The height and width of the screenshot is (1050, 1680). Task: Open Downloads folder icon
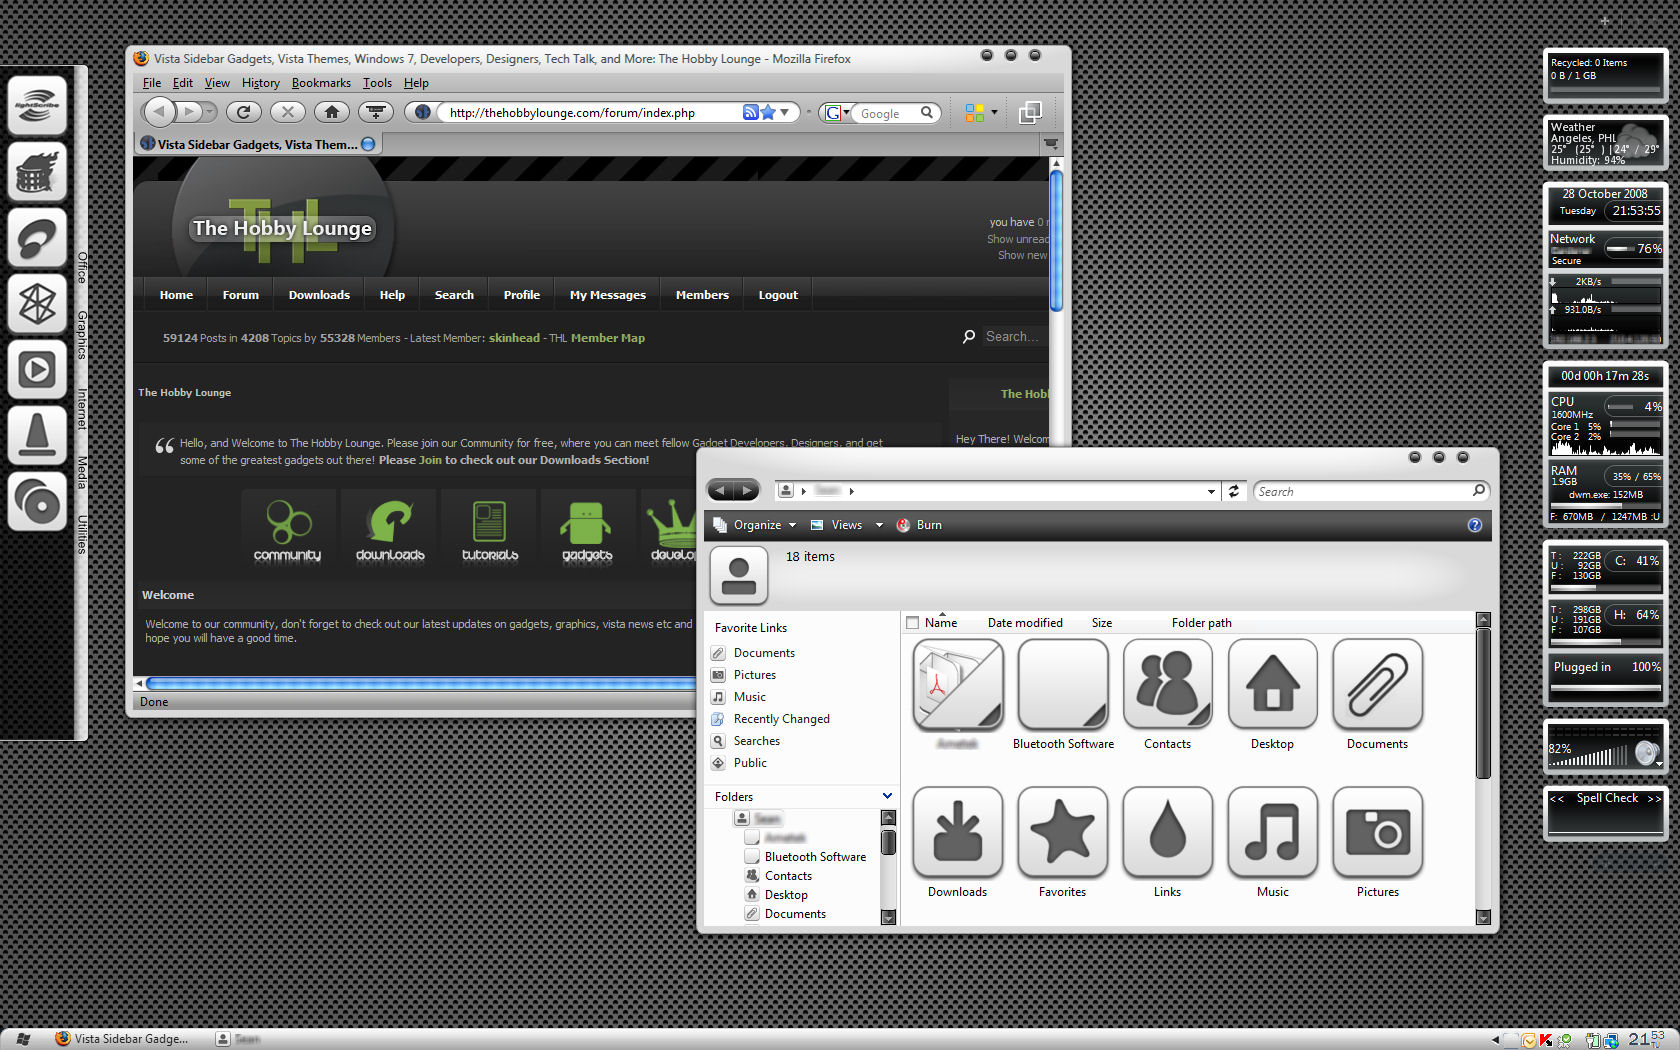(958, 833)
